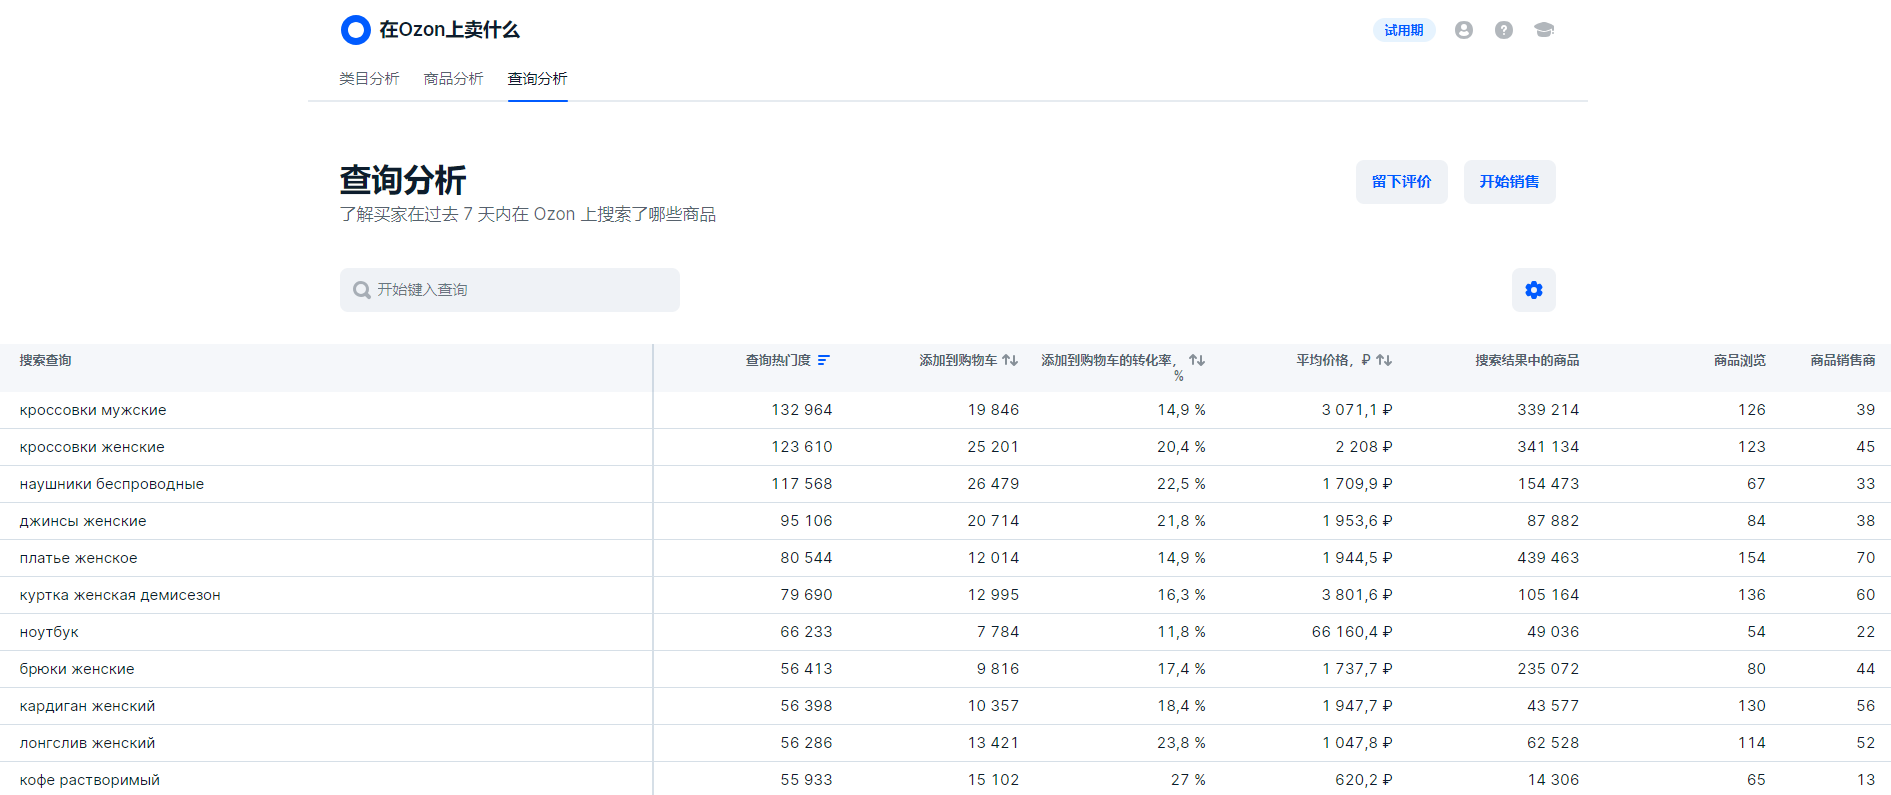This screenshot has height=795, width=1891.
Task: Click the 试用期 badge
Action: tap(1403, 30)
